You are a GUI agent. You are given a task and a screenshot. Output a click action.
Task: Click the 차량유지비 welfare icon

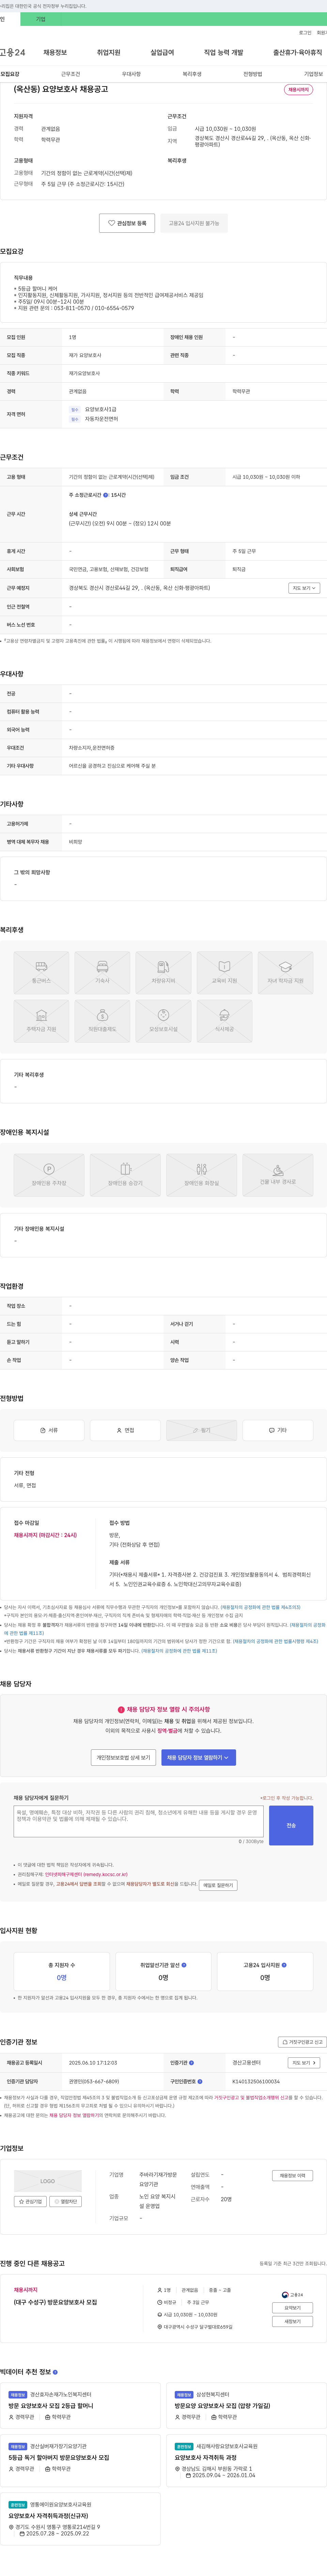(x=163, y=973)
